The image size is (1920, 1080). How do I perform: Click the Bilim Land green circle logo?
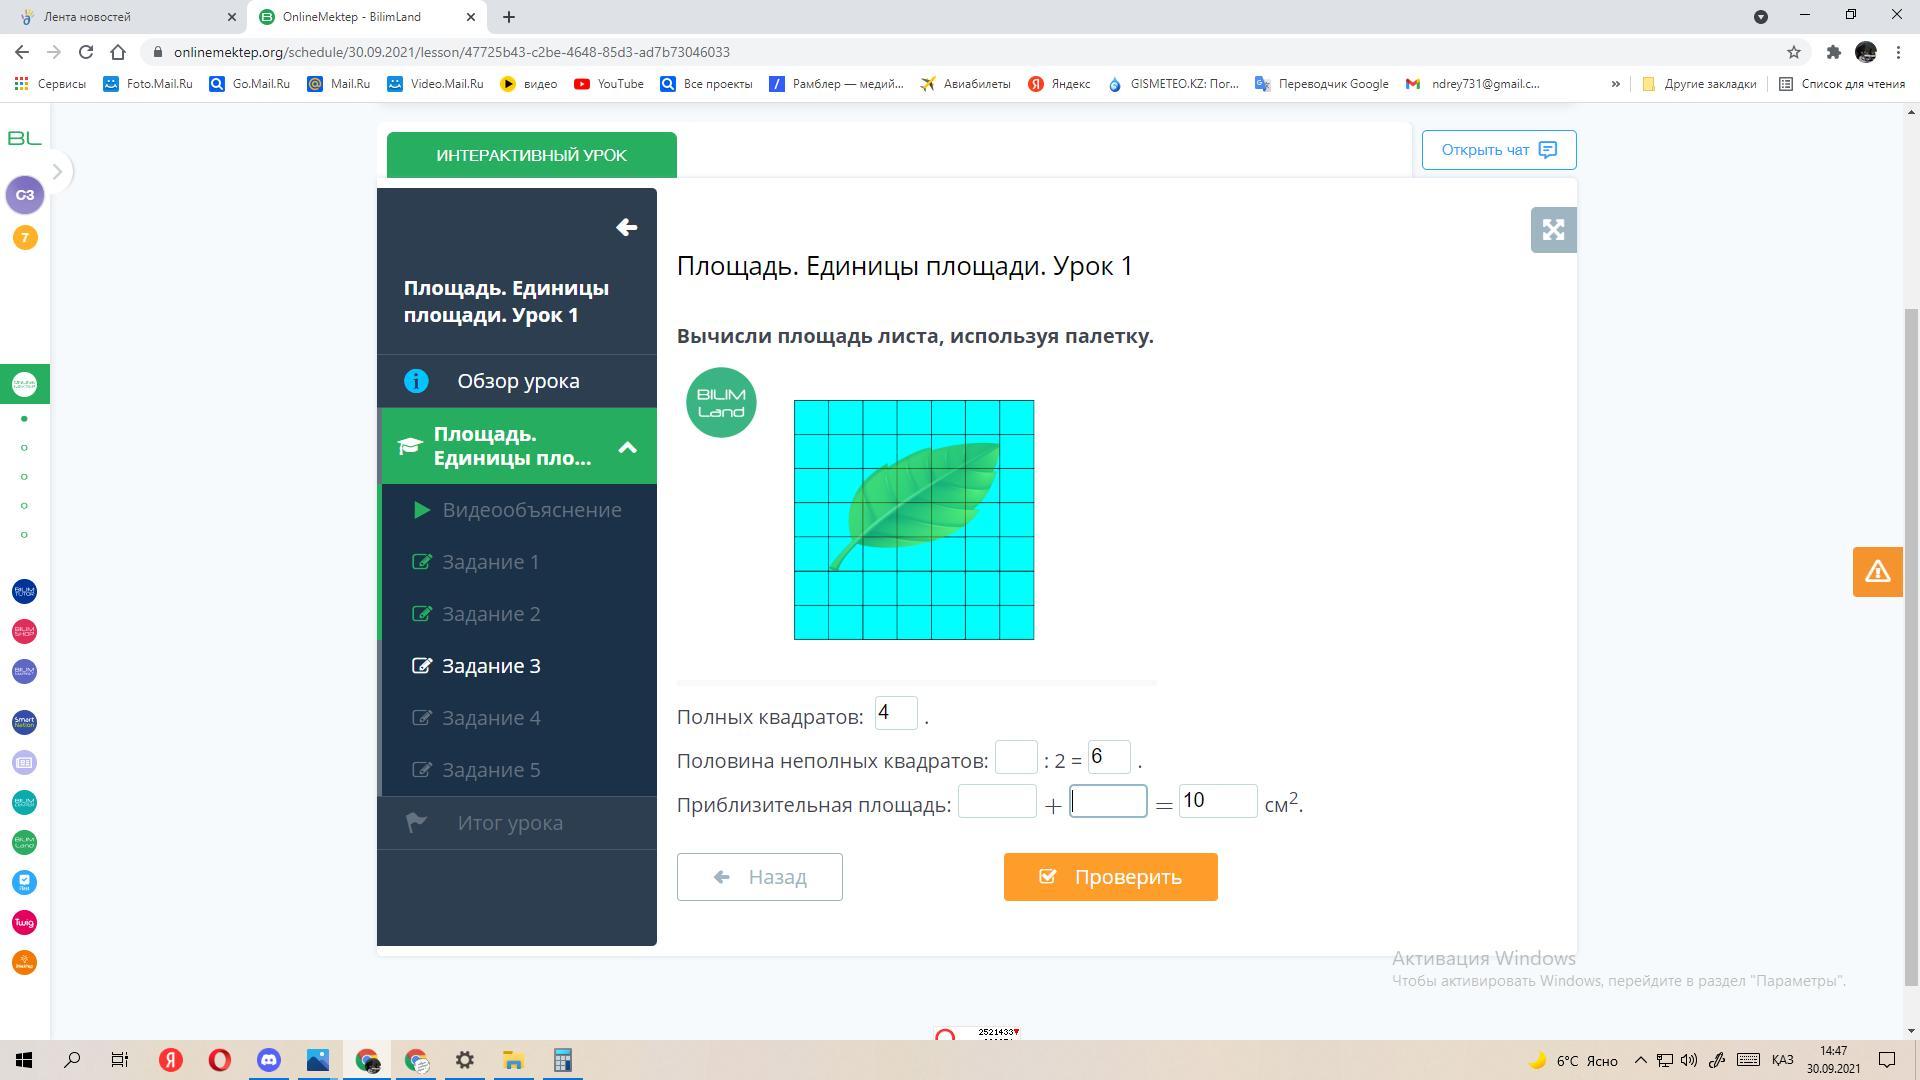click(721, 403)
